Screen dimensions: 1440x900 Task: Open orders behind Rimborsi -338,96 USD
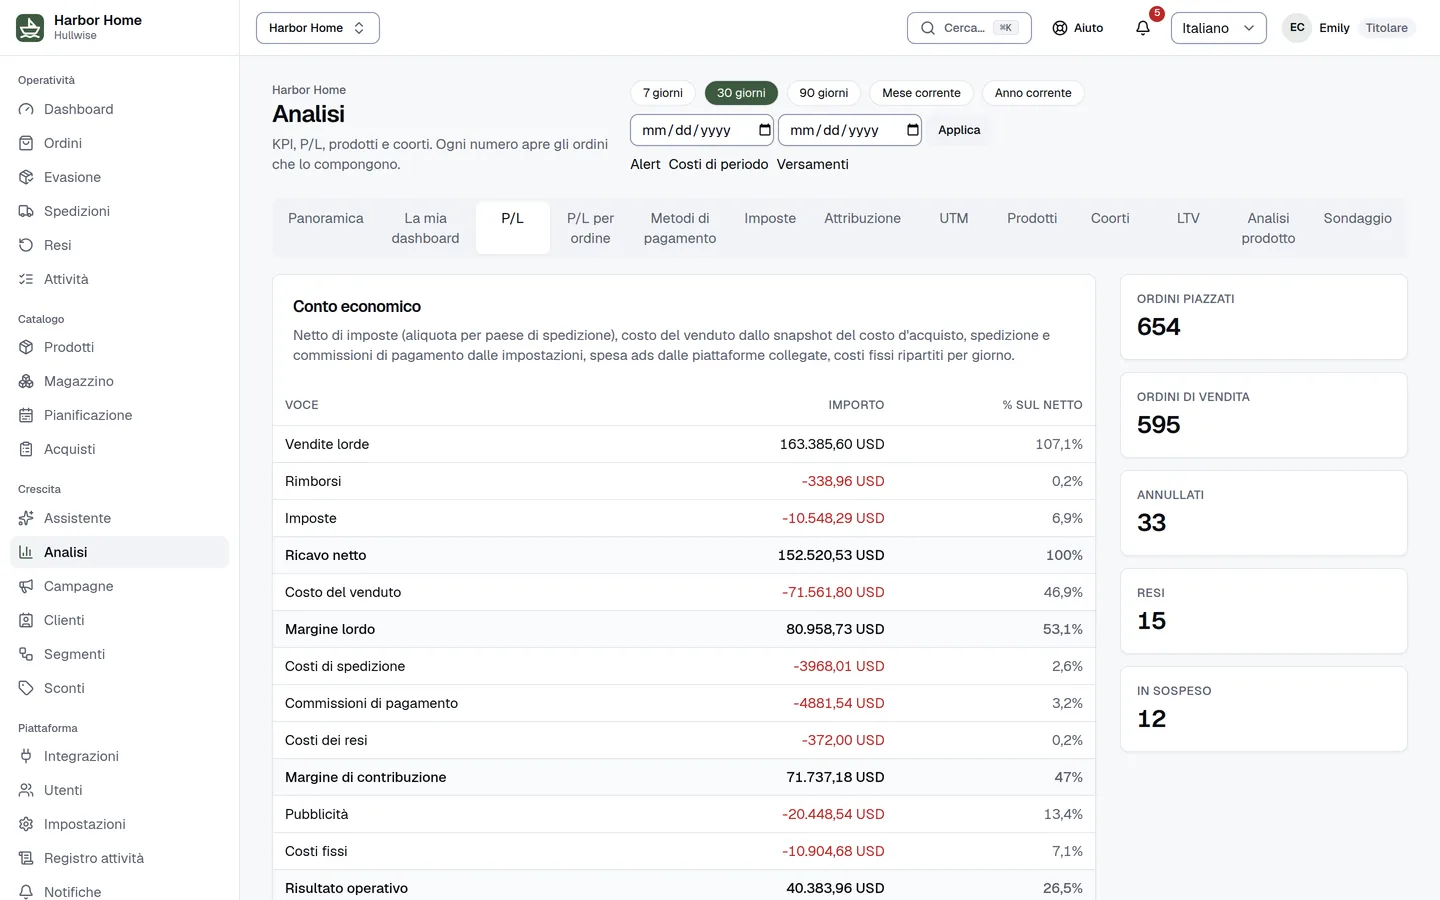(843, 481)
